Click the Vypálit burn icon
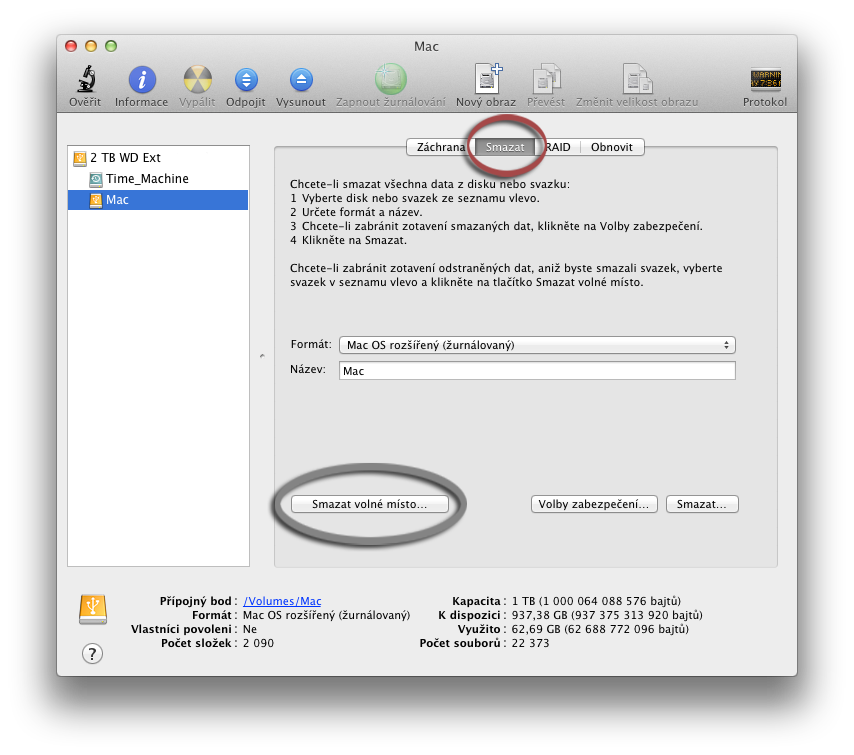 [x=197, y=80]
